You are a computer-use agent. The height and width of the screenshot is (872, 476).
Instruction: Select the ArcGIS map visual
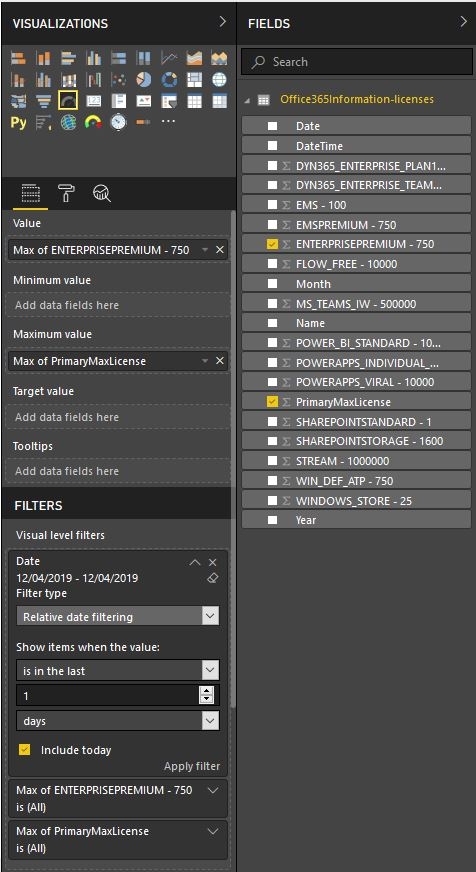[x=68, y=122]
